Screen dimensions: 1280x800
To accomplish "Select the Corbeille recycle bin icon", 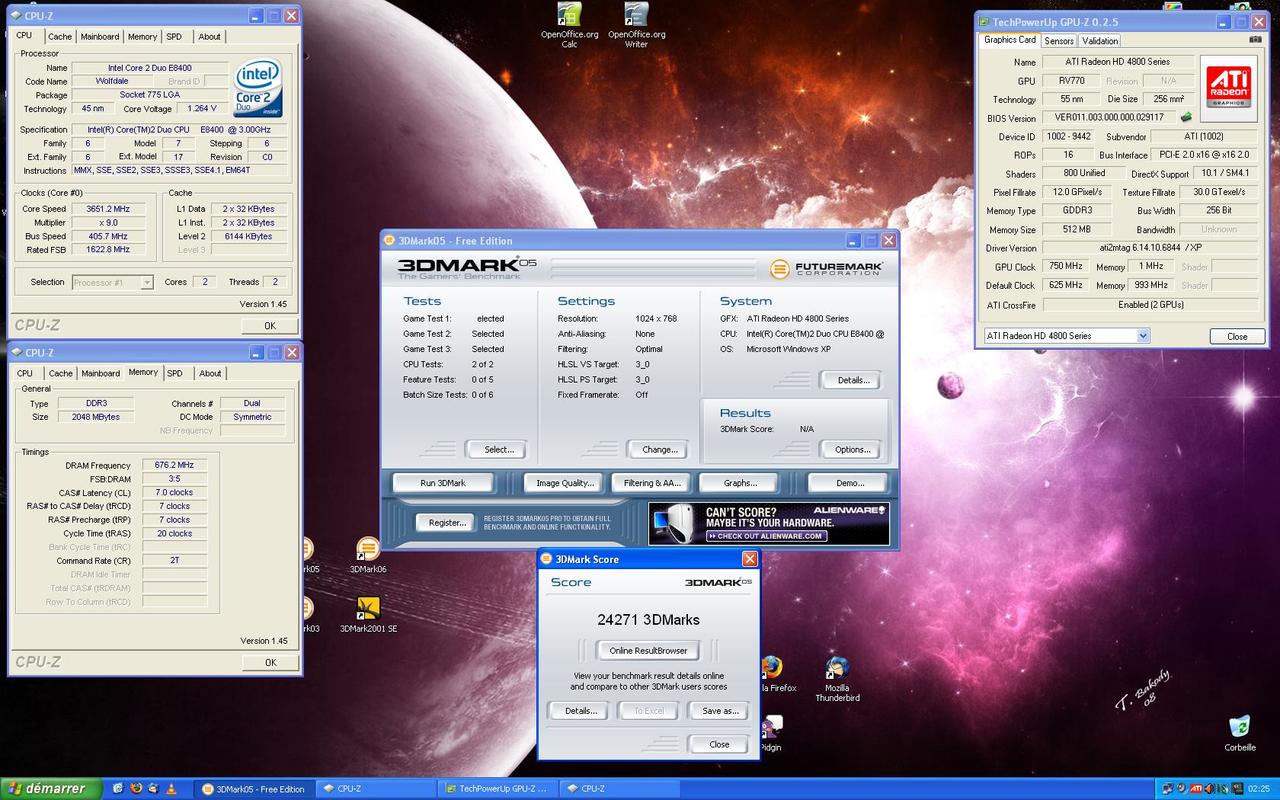I will tap(1240, 727).
